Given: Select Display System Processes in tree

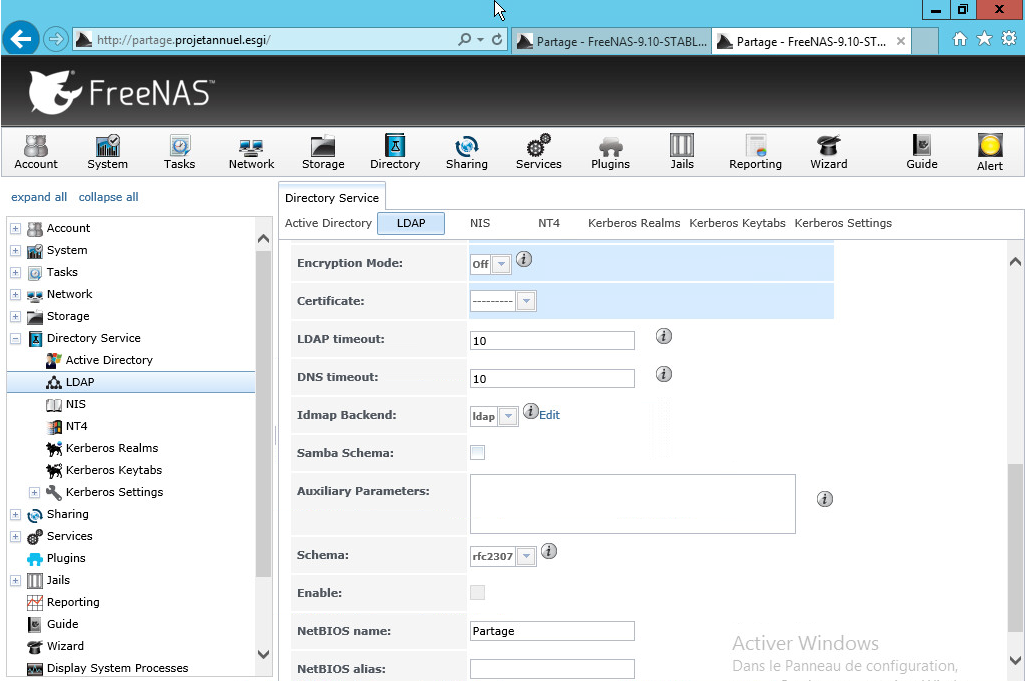Looking at the screenshot, I should [117, 668].
